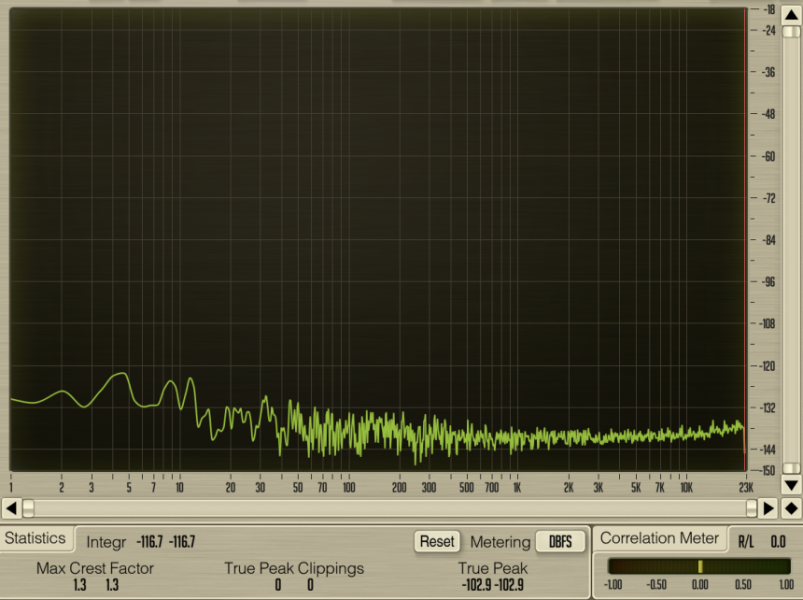Viewport: 803px width, 600px height.
Task: Click the 1K frequency axis label
Action: click(x=517, y=487)
